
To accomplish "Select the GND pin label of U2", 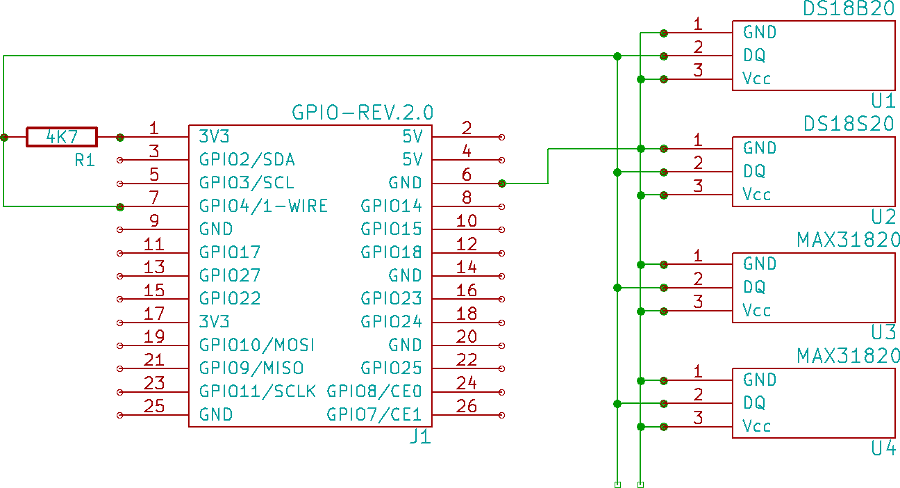I will click(x=760, y=148).
